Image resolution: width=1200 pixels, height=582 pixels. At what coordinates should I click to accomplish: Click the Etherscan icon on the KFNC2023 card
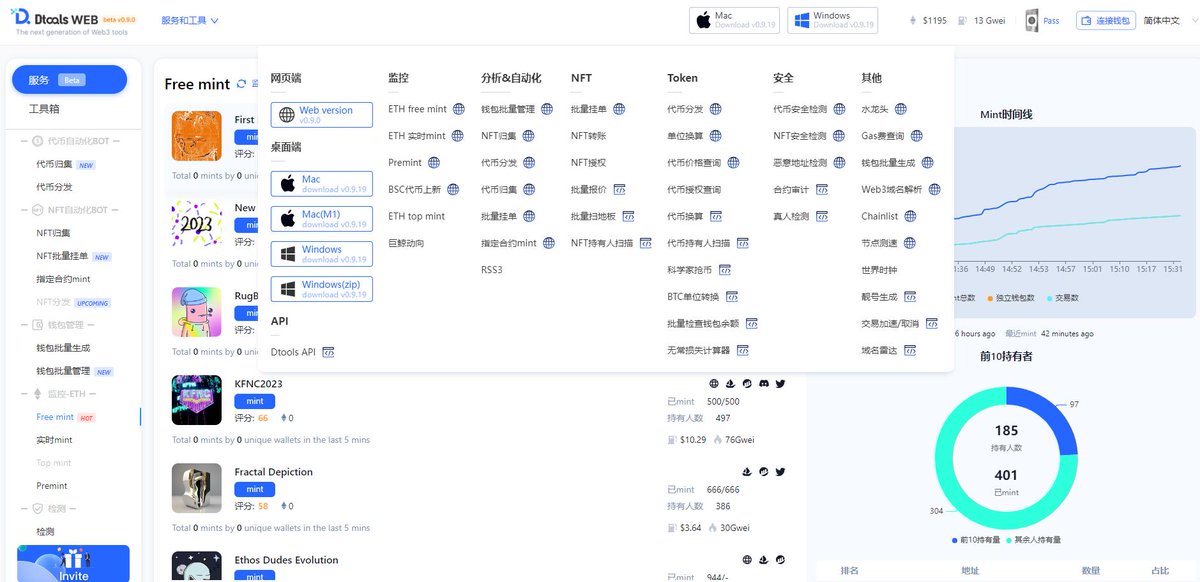click(x=747, y=383)
